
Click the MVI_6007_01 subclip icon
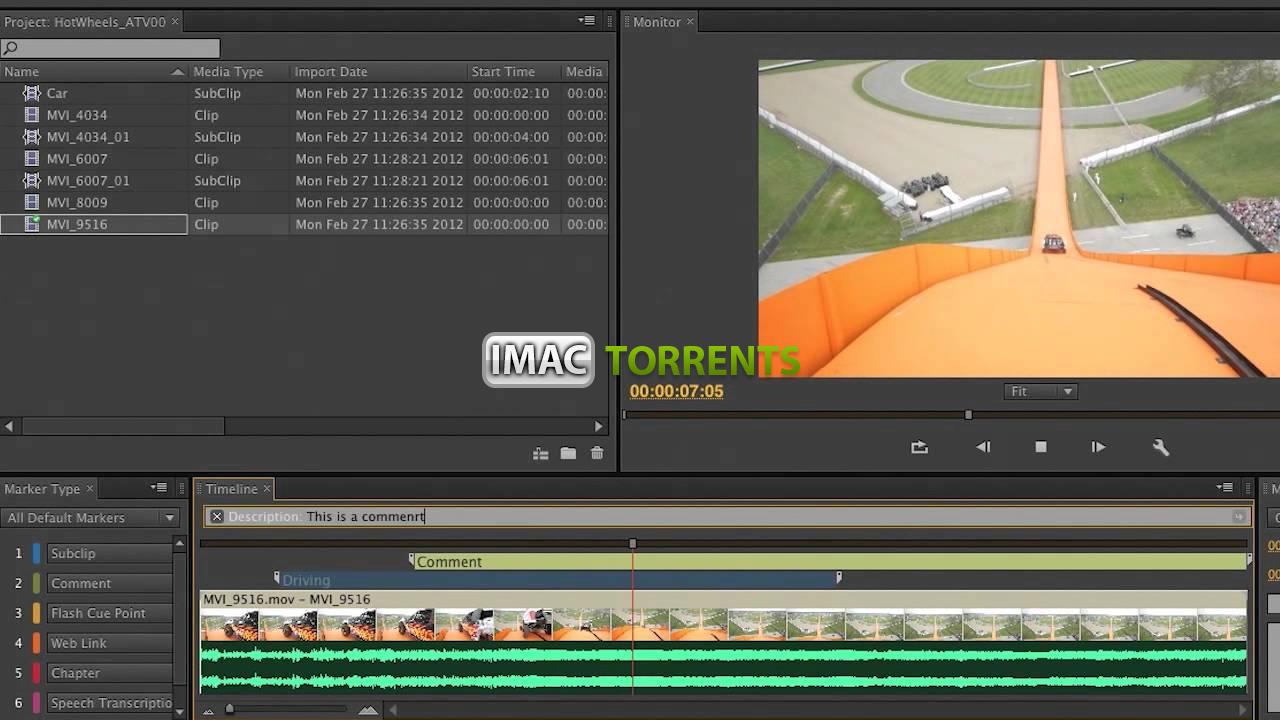click(x=32, y=181)
